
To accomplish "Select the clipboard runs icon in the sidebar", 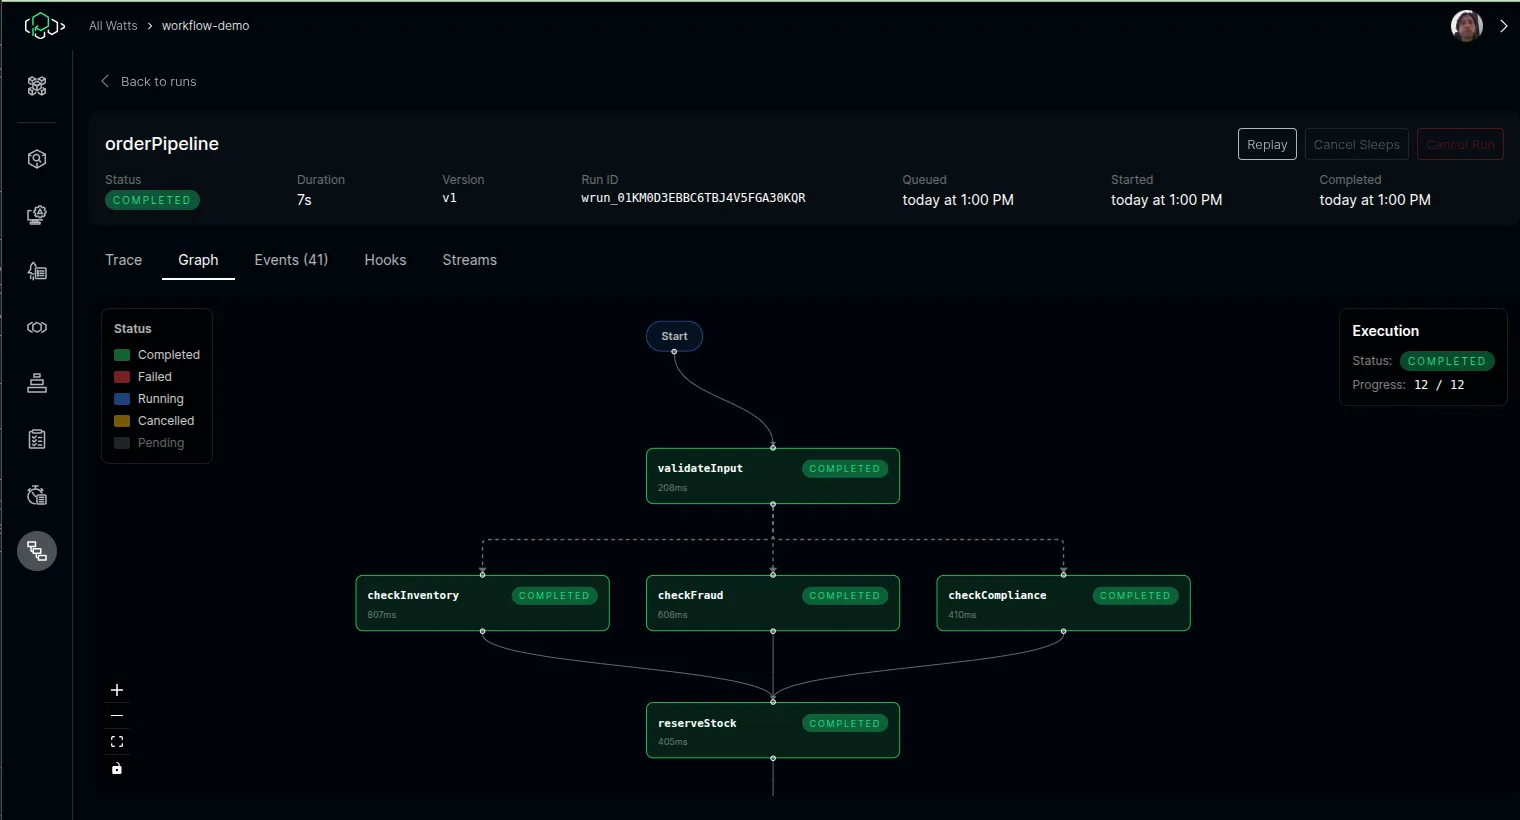I will coord(36,439).
